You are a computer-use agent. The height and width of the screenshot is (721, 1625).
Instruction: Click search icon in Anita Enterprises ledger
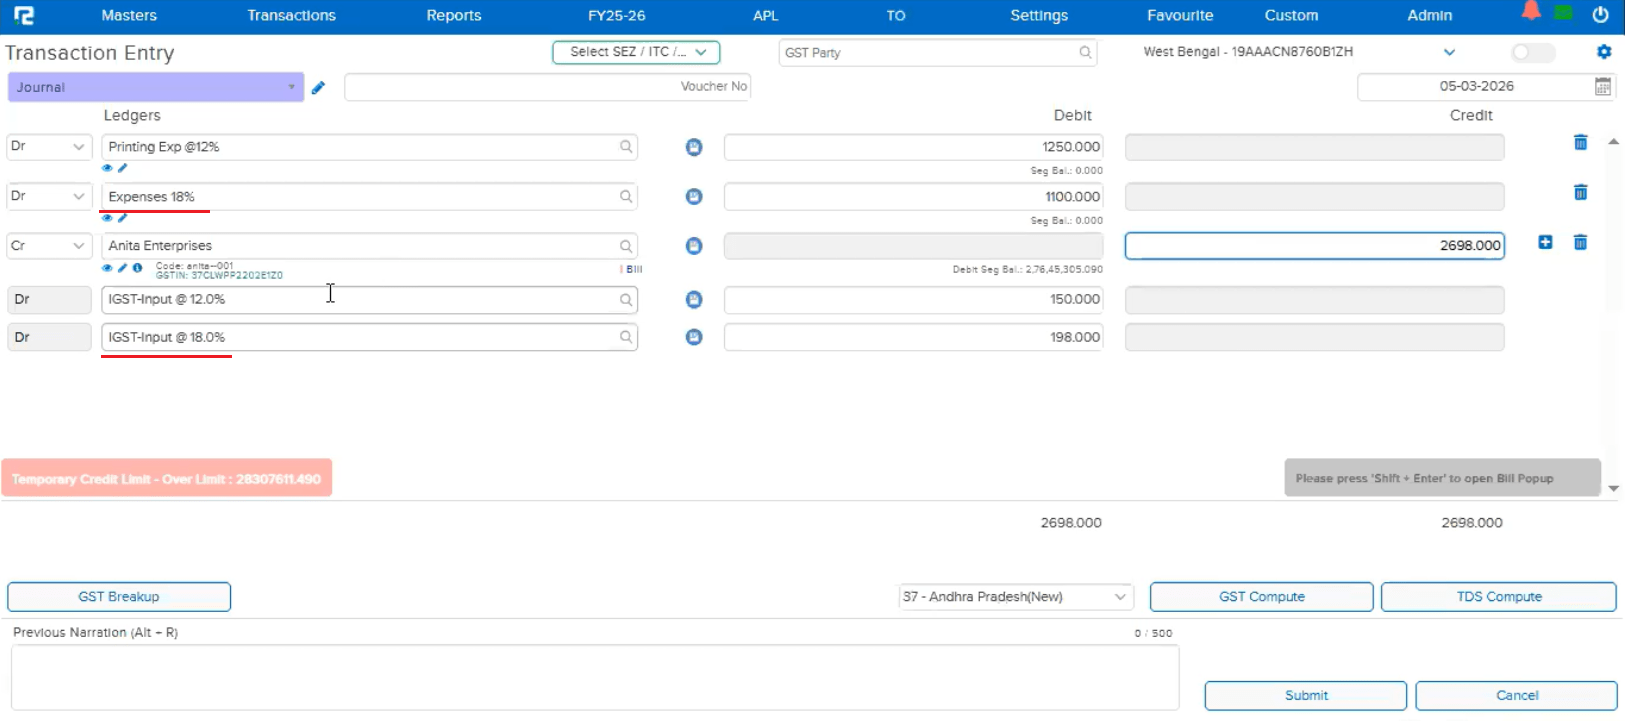[626, 246]
